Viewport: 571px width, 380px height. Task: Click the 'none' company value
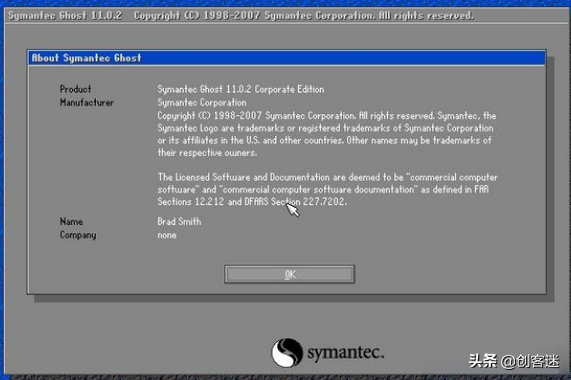pyautogui.click(x=167, y=235)
